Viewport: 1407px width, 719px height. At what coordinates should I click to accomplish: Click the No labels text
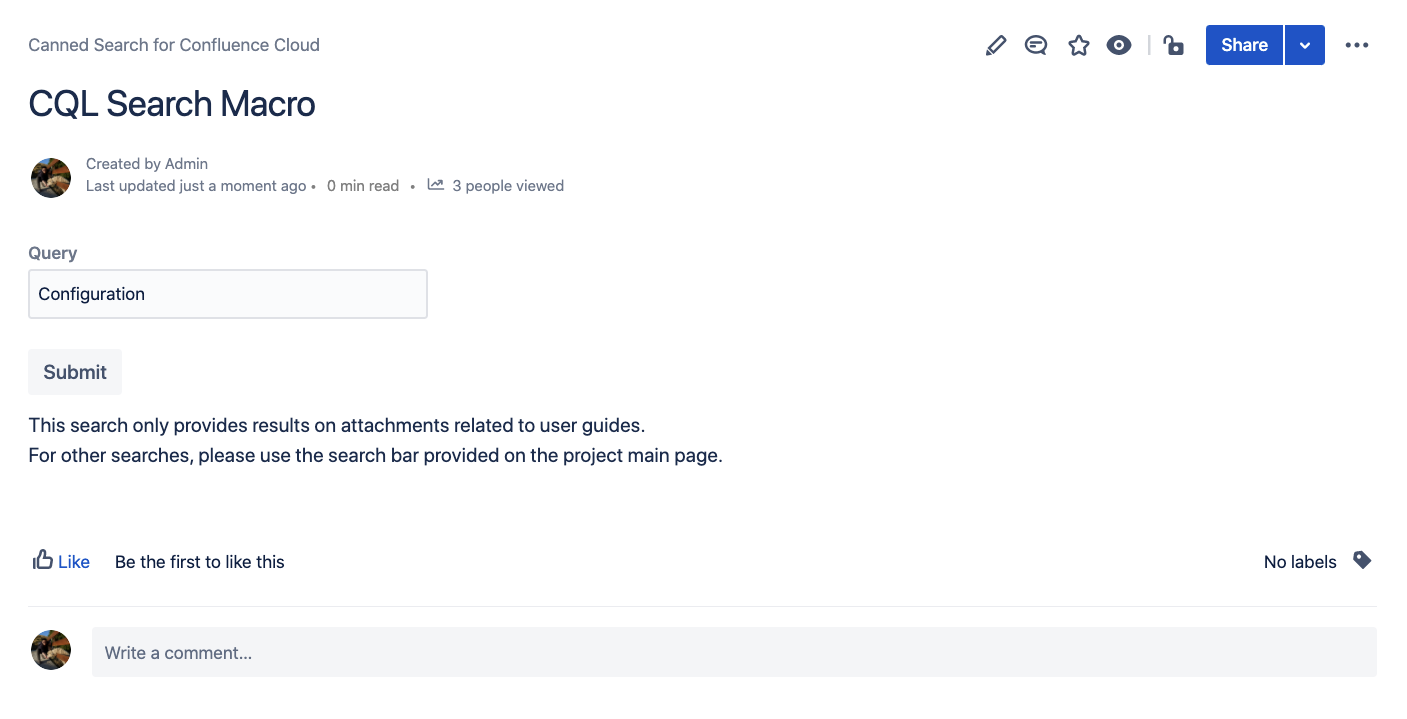[x=1300, y=562]
